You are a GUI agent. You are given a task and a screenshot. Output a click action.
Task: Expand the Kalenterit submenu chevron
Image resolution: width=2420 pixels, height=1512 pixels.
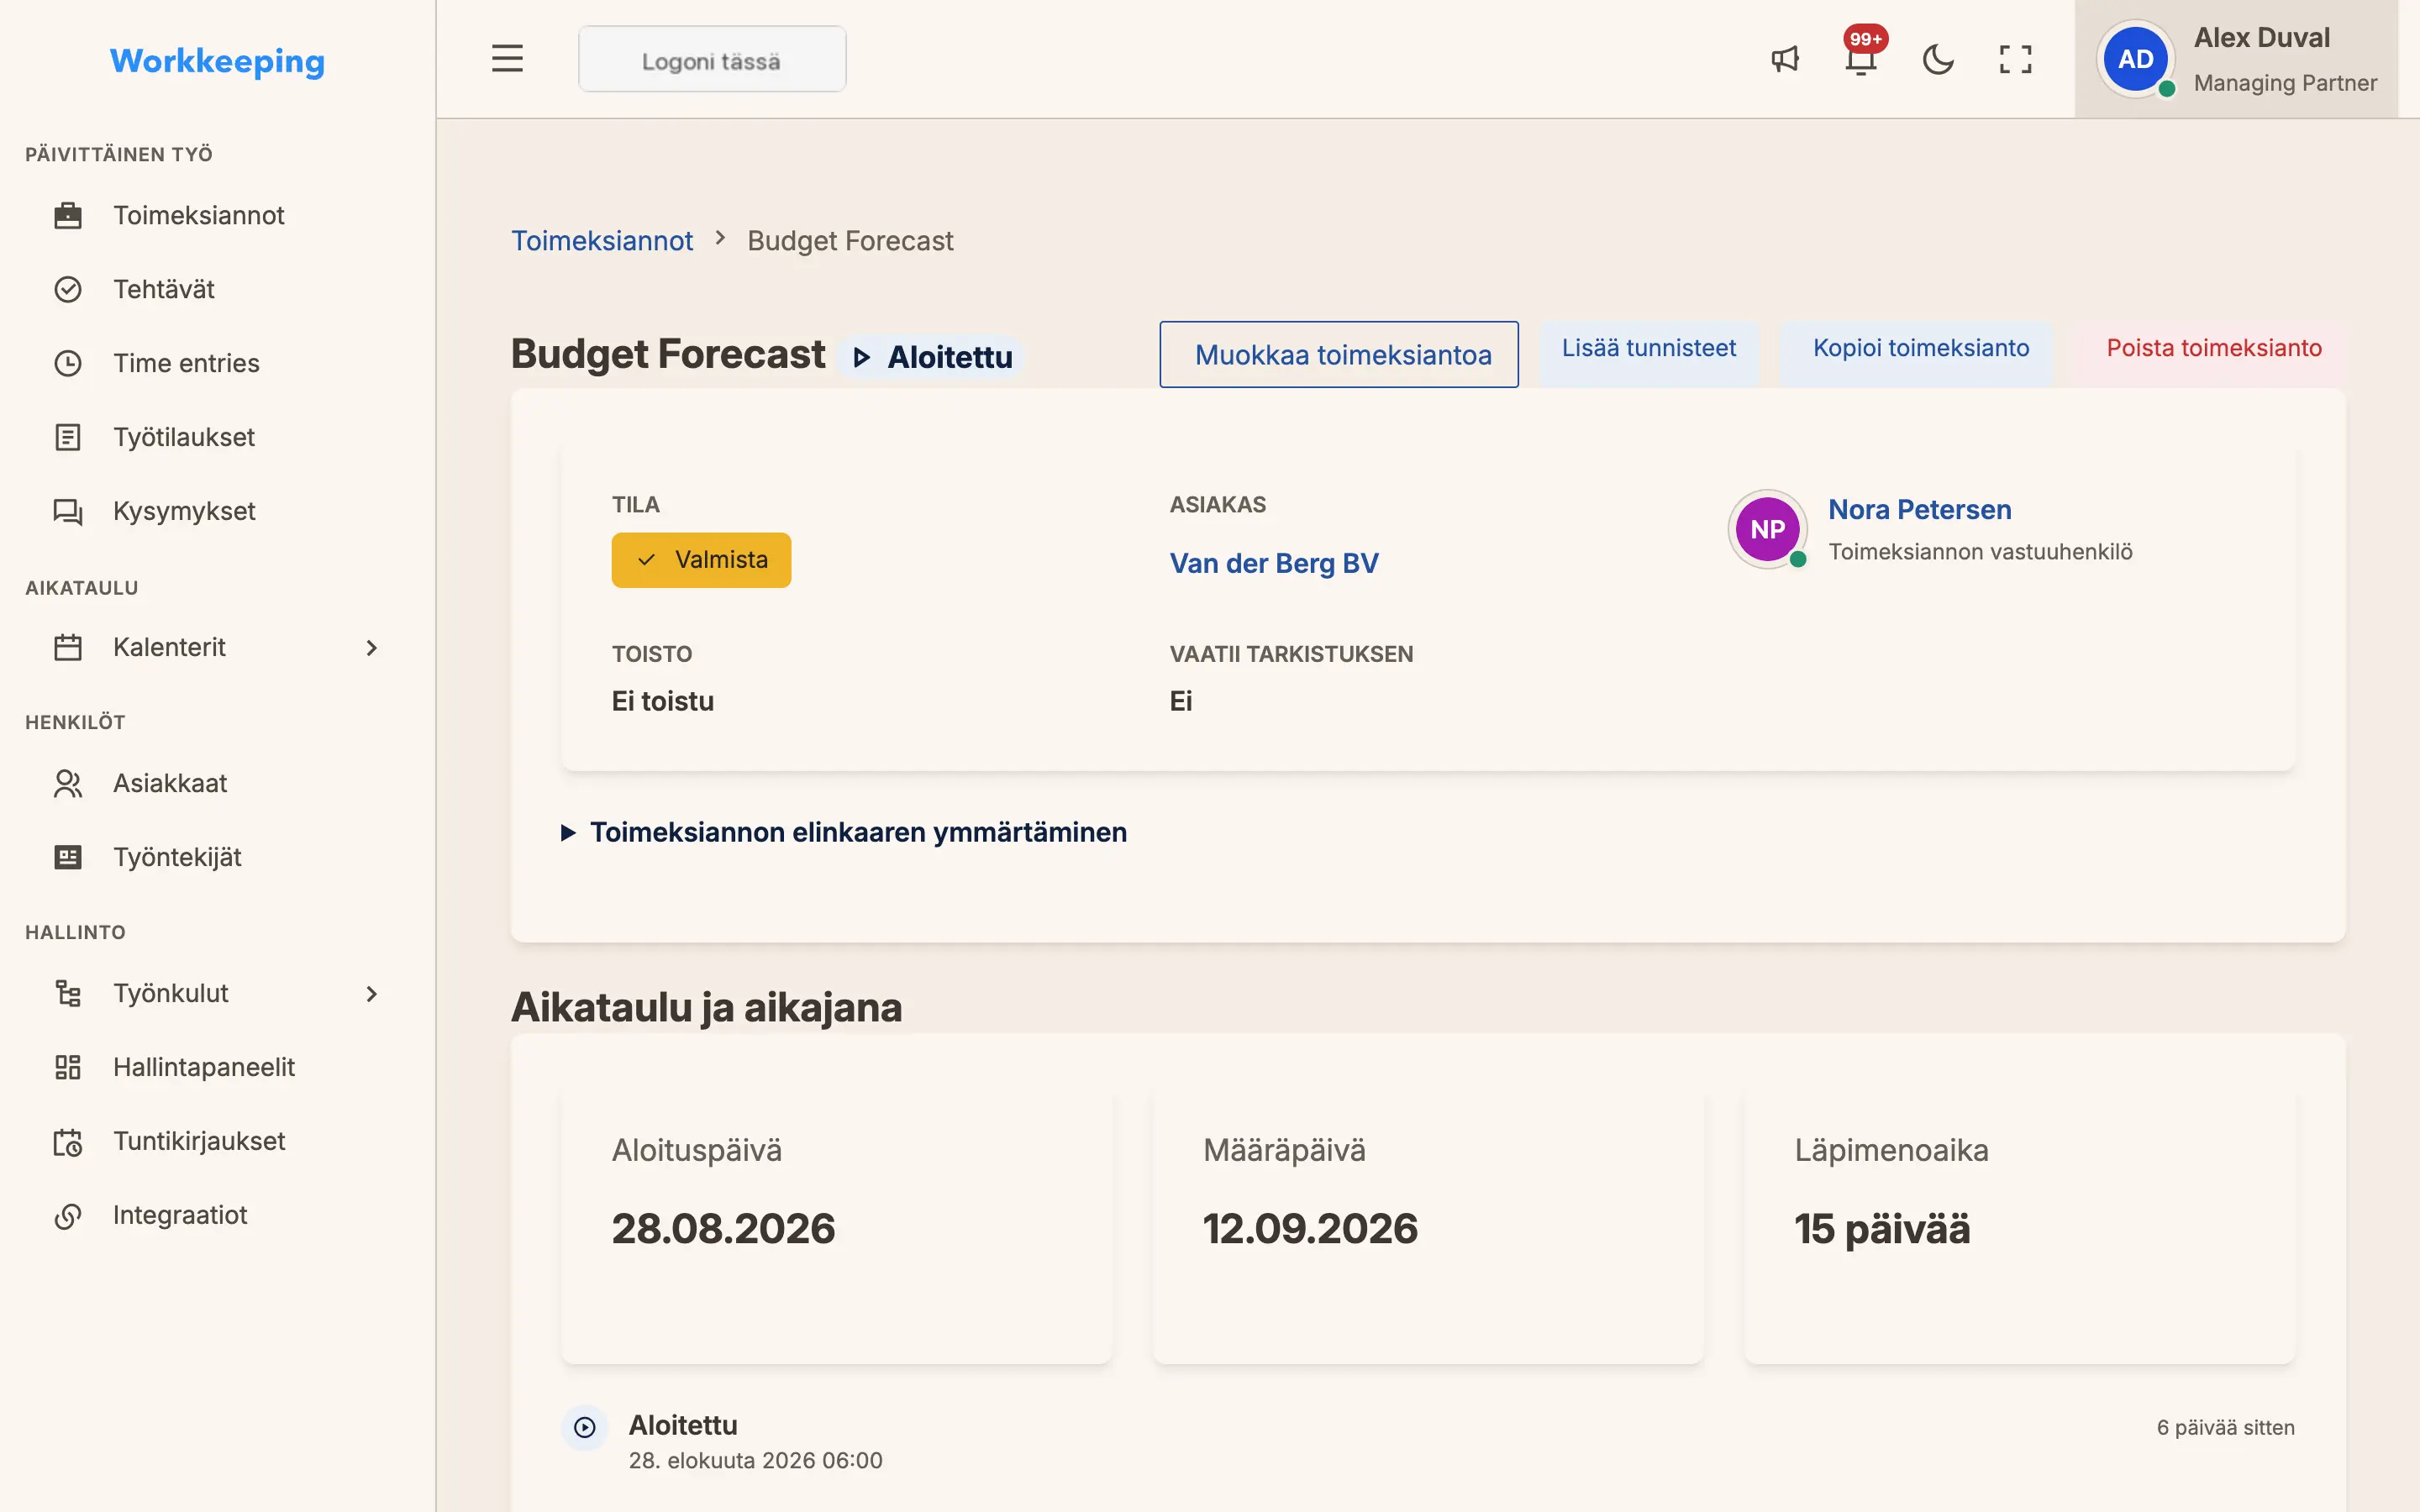[371, 647]
